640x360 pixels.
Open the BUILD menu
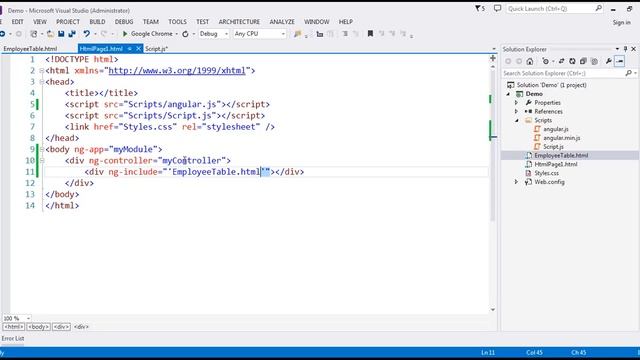(x=97, y=22)
